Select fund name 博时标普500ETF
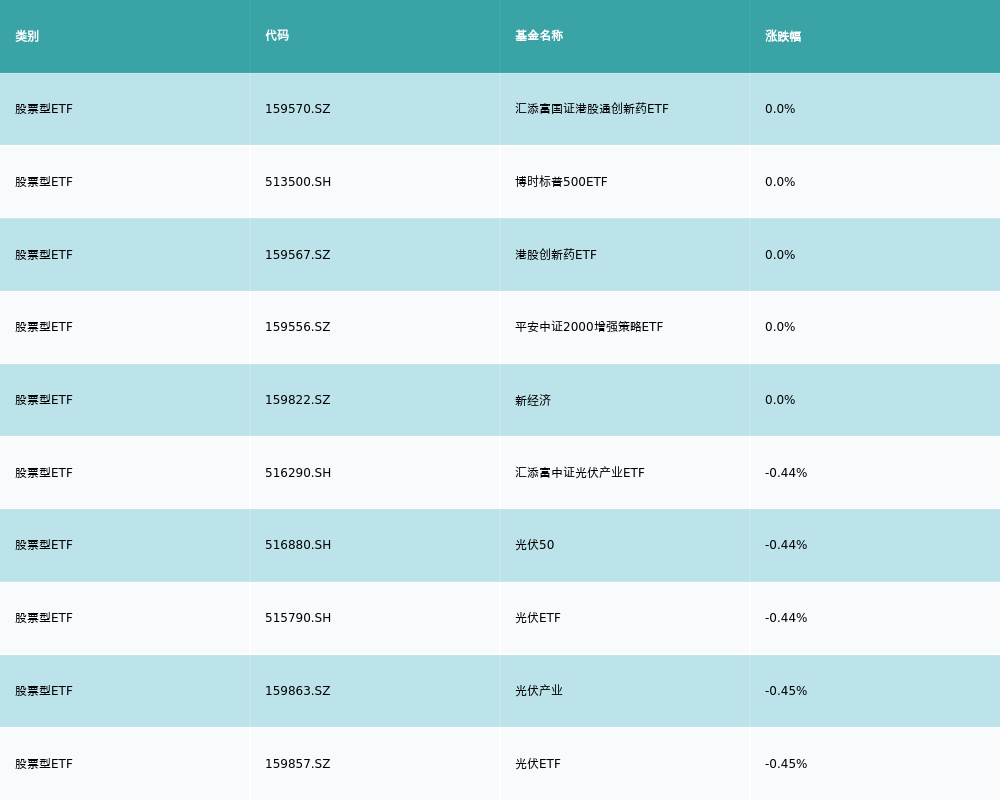The height and width of the screenshot is (800, 1000). [x=561, y=182]
